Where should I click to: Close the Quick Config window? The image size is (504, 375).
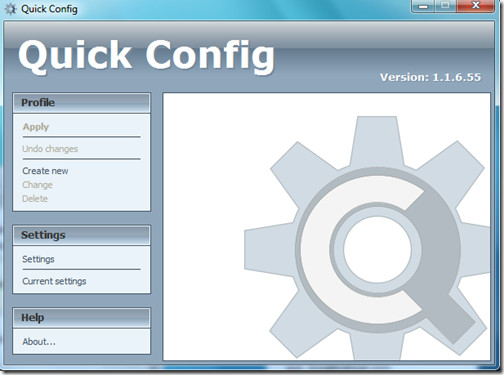pyautogui.click(x=475, y=6)
